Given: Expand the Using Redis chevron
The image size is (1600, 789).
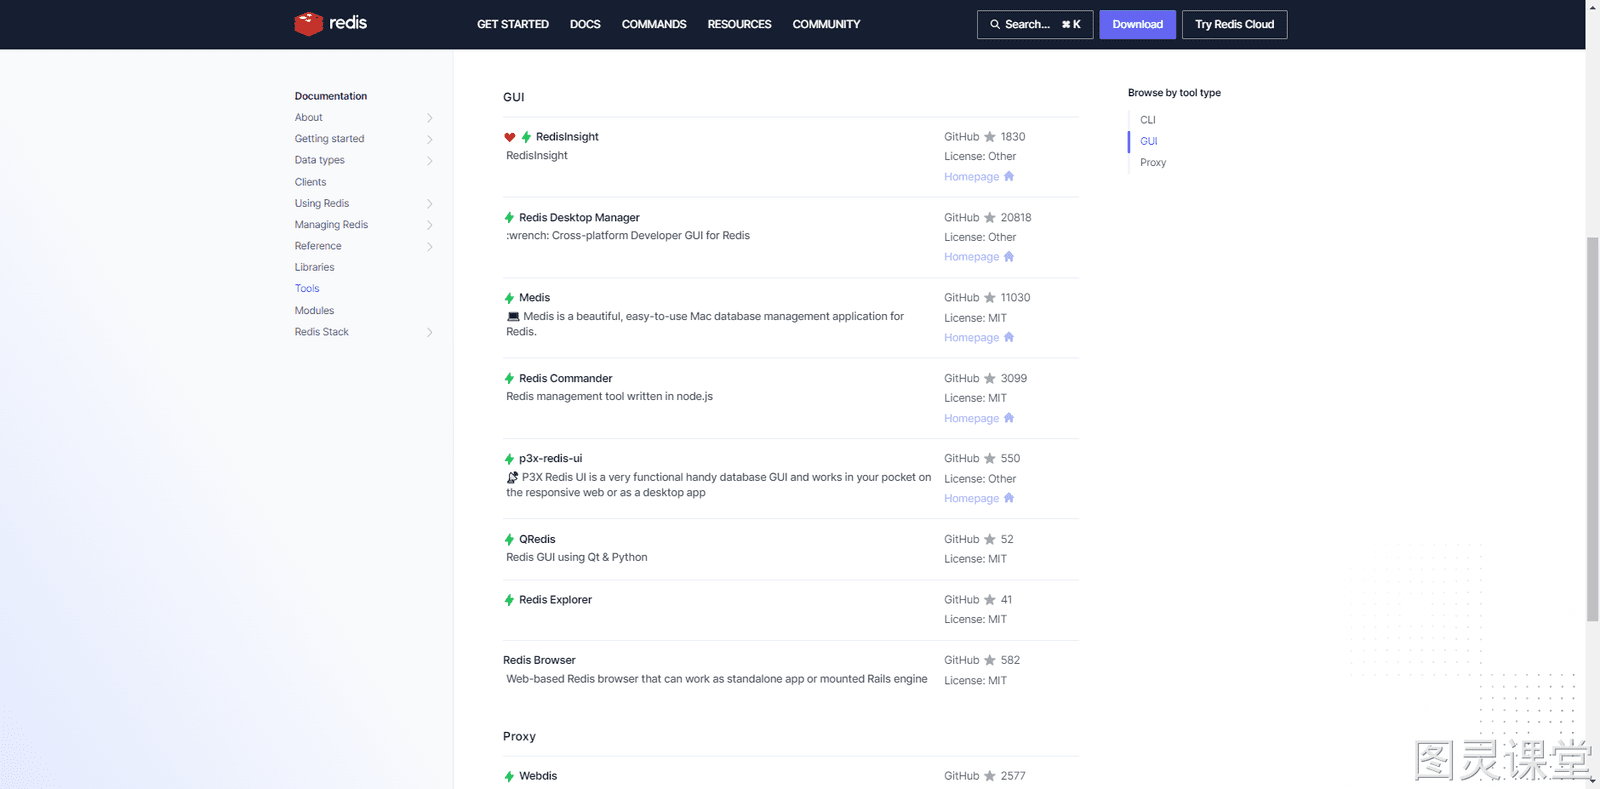Looking at the screenshot, I should [x=430, y=204].
